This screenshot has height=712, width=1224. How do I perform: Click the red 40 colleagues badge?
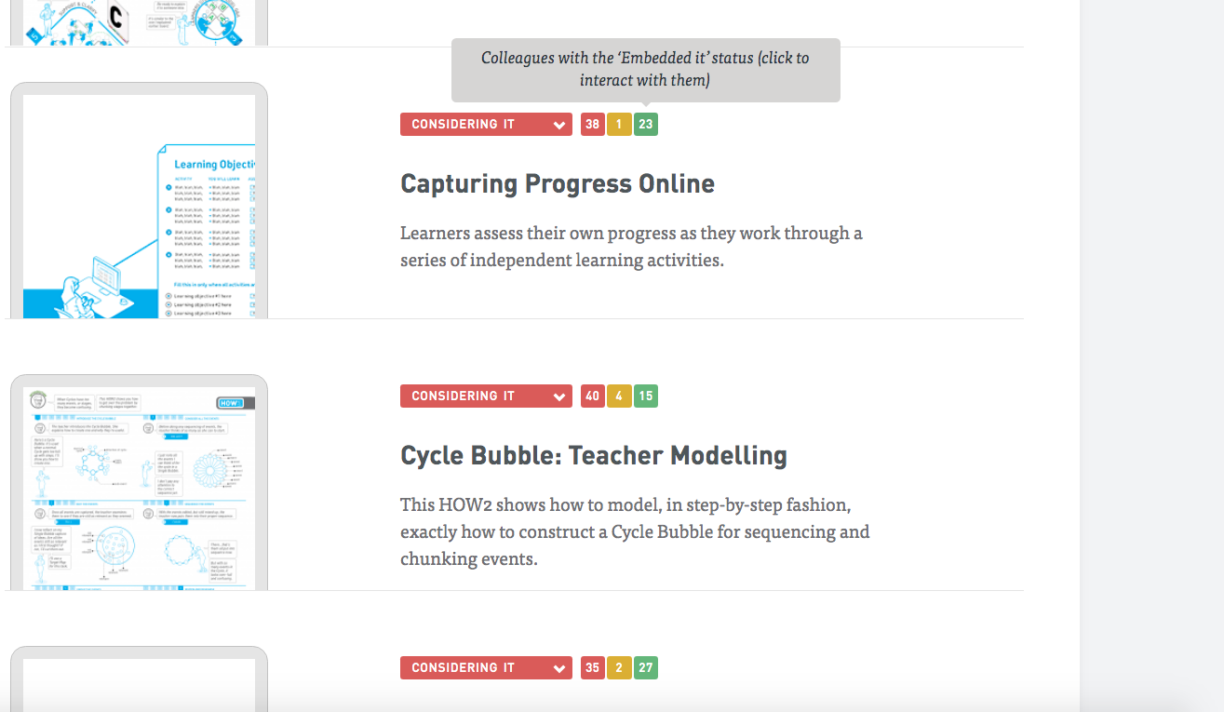tap(593, 396)
